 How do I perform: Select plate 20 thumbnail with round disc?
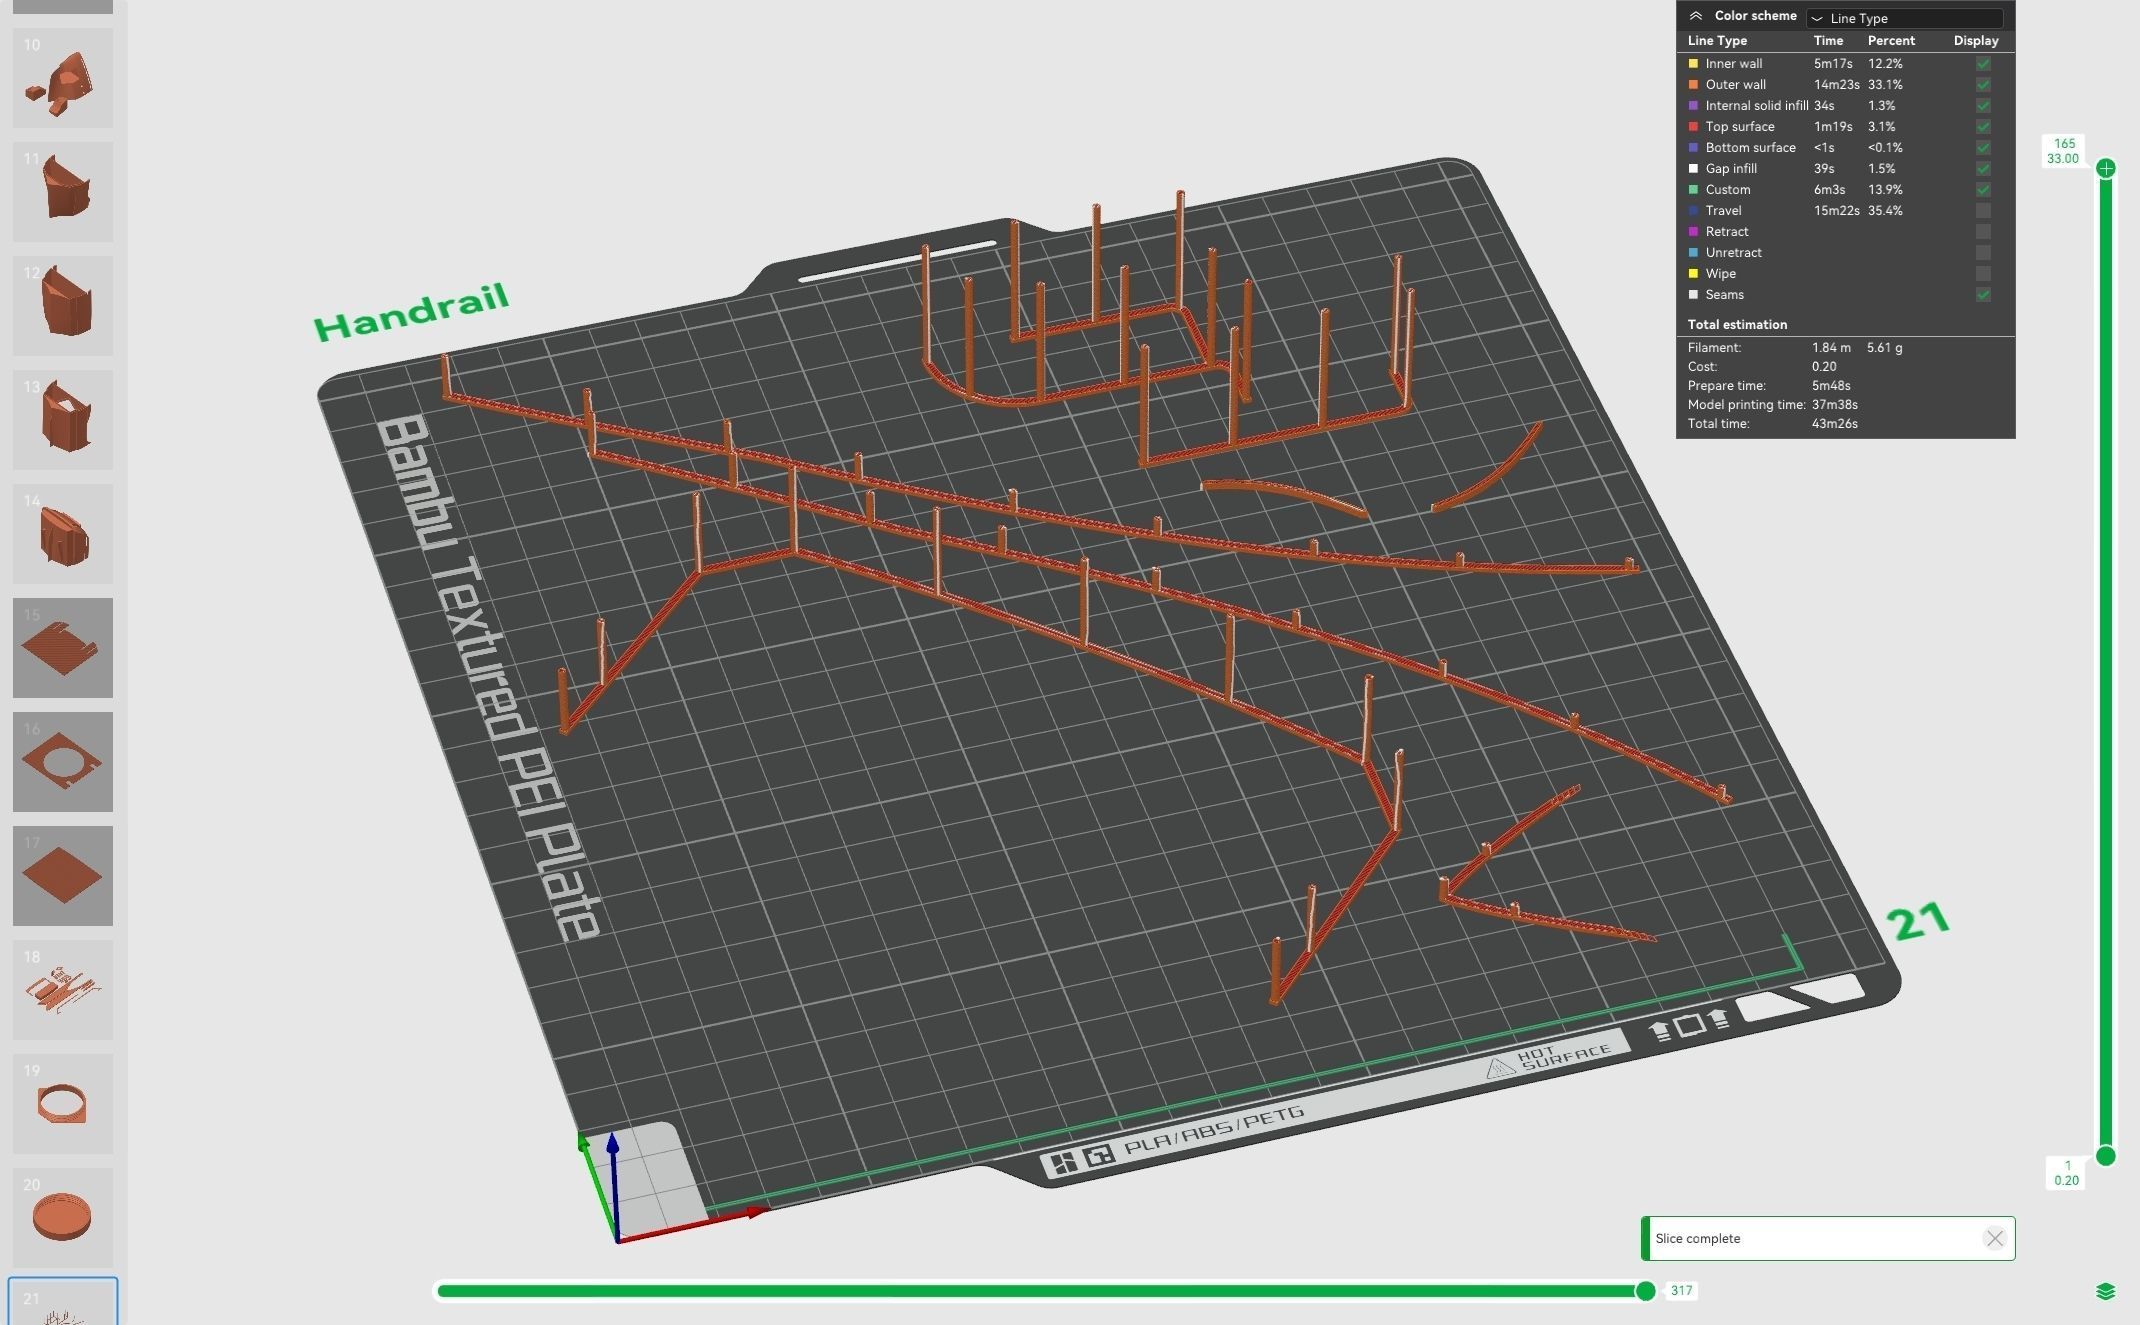(x=63, y=1217)
